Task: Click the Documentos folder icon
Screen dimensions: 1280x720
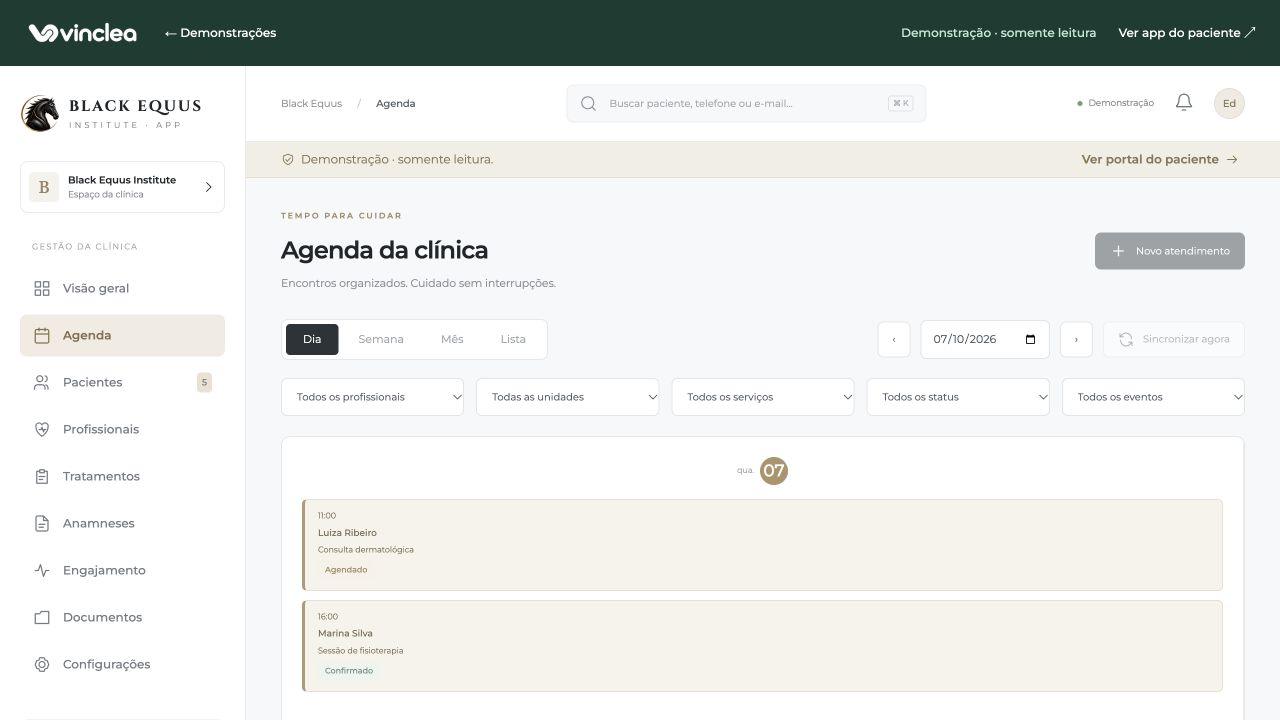Action: [x=42, y=617]
